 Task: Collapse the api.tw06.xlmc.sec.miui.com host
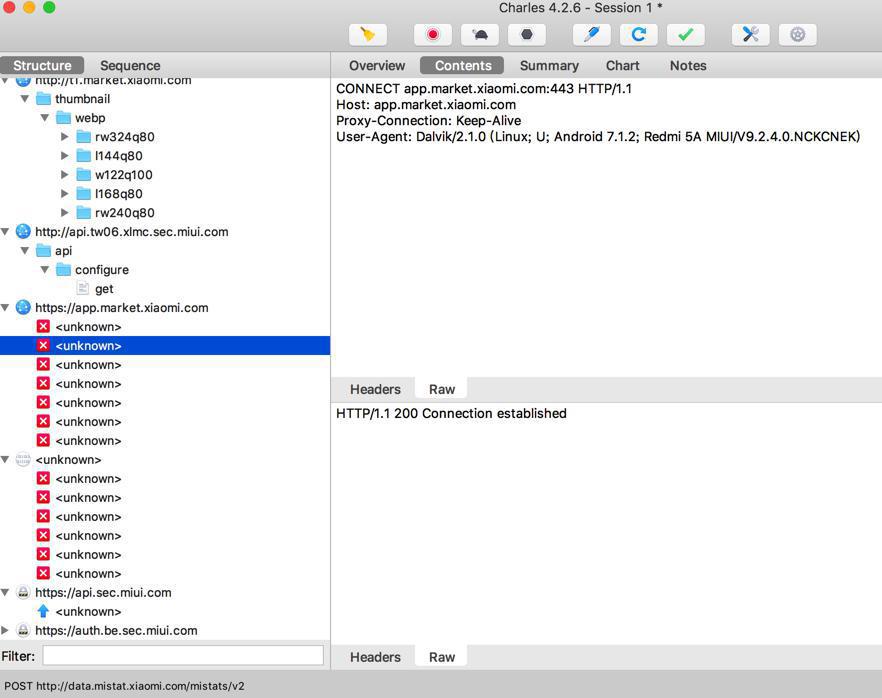coord(5,232)
